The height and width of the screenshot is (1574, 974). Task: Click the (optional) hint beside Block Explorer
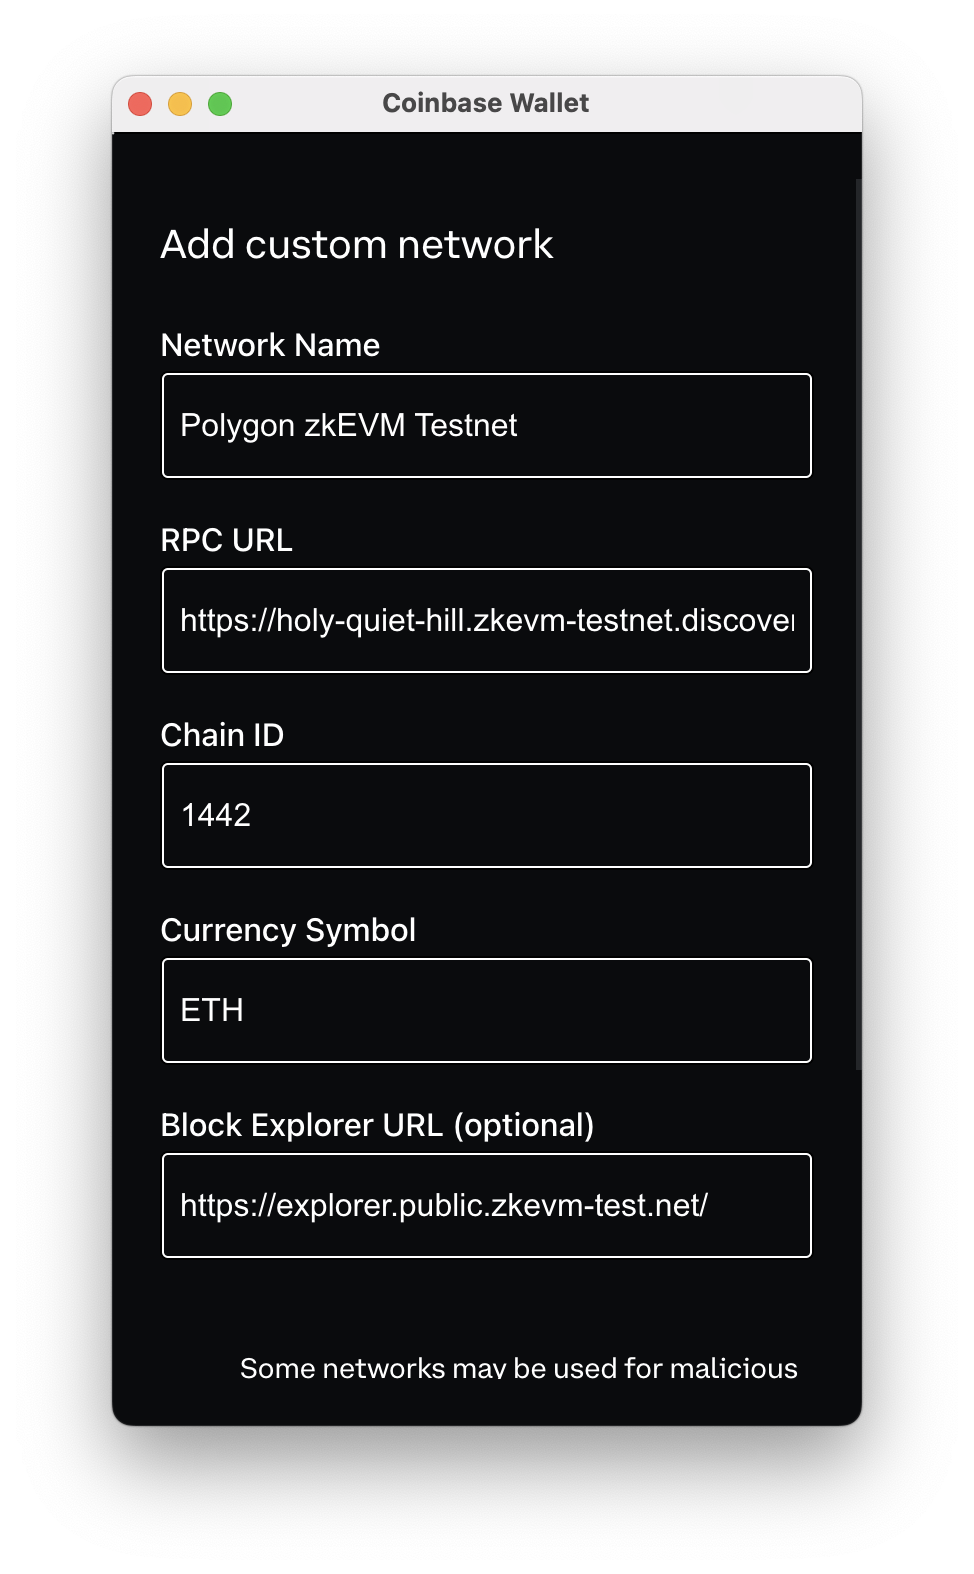tap(524, 1125)
